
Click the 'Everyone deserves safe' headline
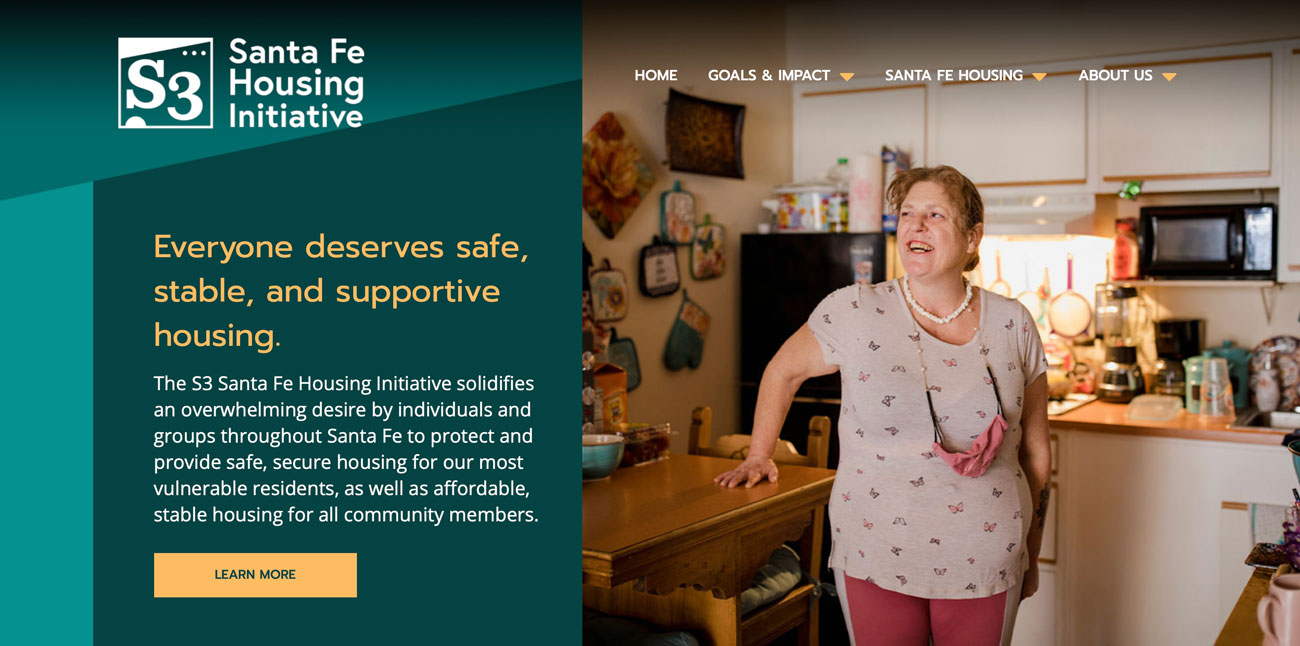(341, 290)
